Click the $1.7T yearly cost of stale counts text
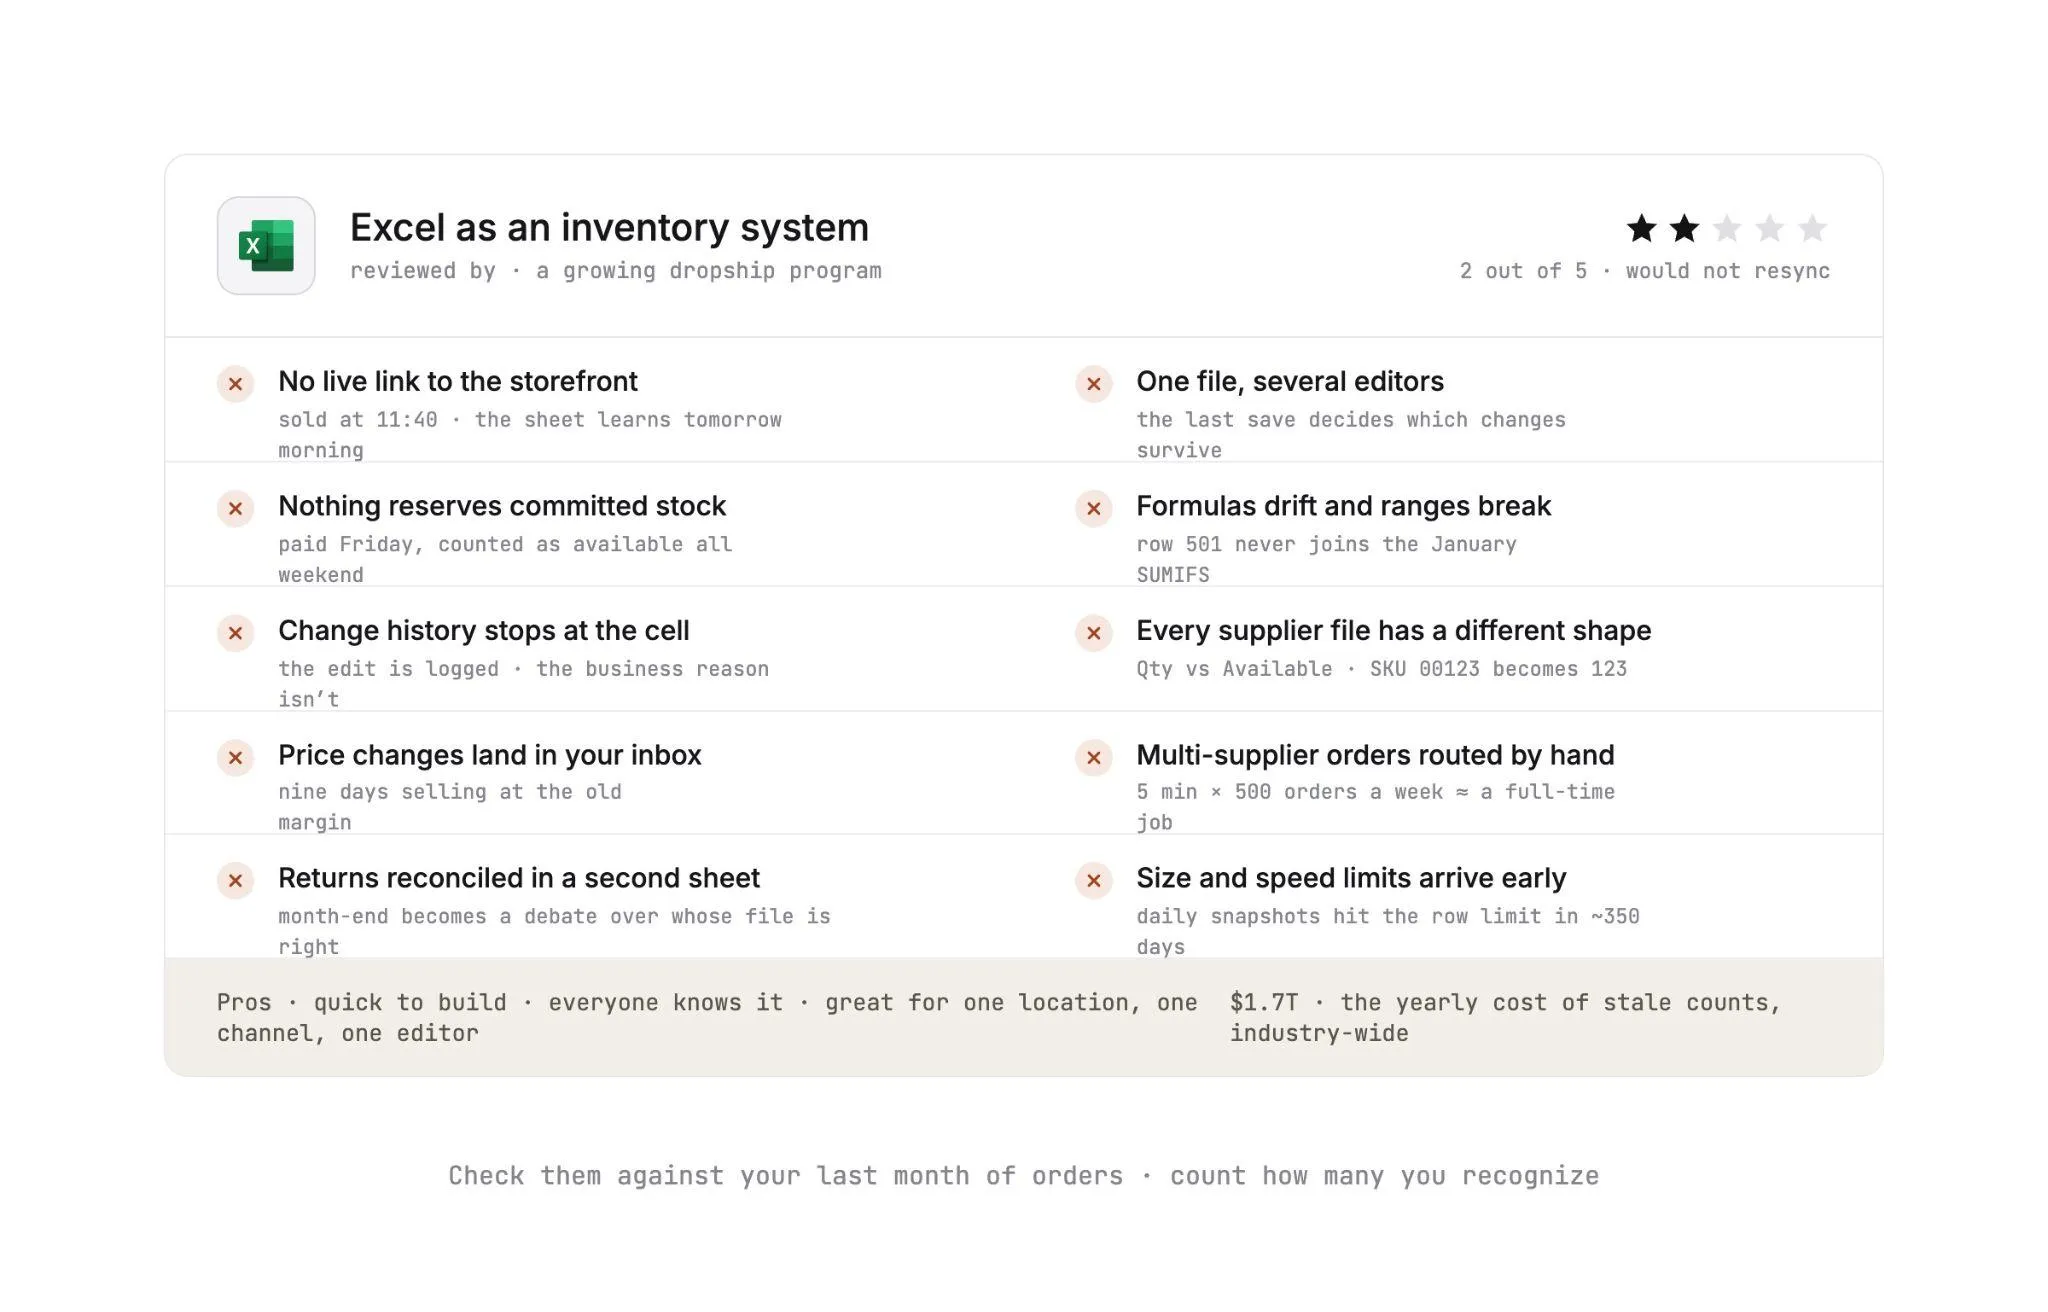 (x=1505, y=1018)
